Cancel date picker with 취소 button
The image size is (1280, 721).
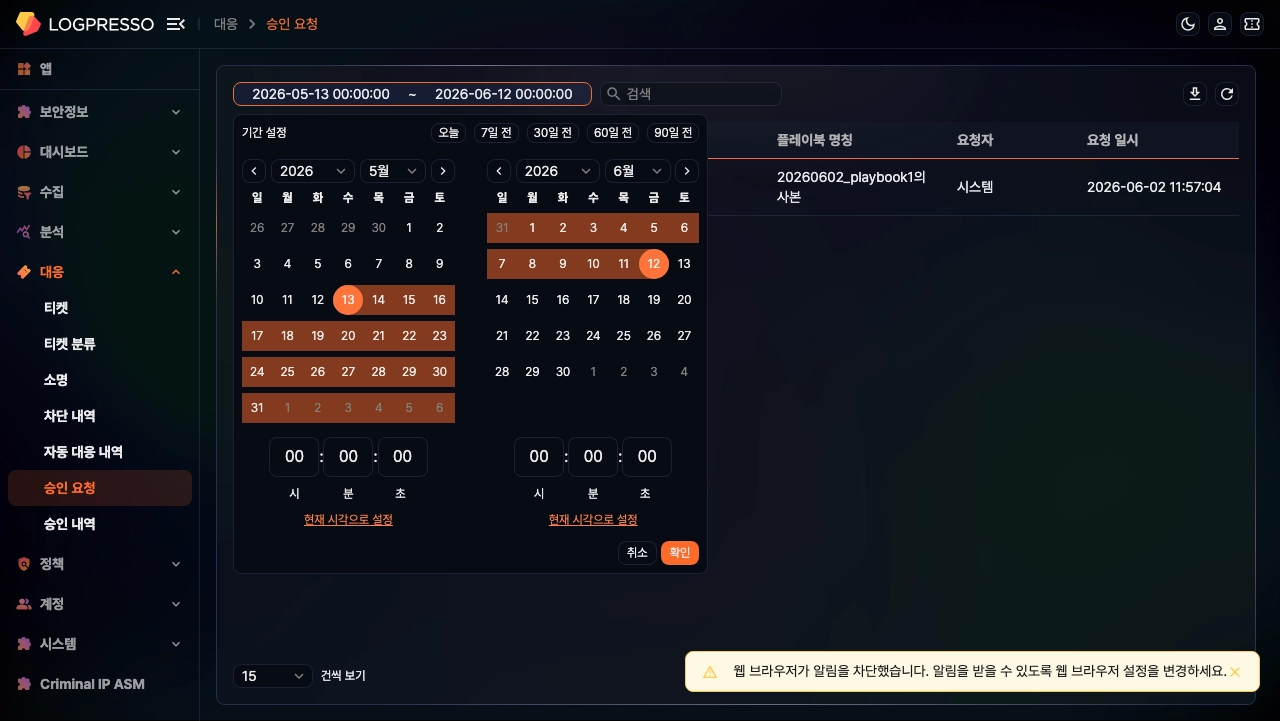(637, 553)
